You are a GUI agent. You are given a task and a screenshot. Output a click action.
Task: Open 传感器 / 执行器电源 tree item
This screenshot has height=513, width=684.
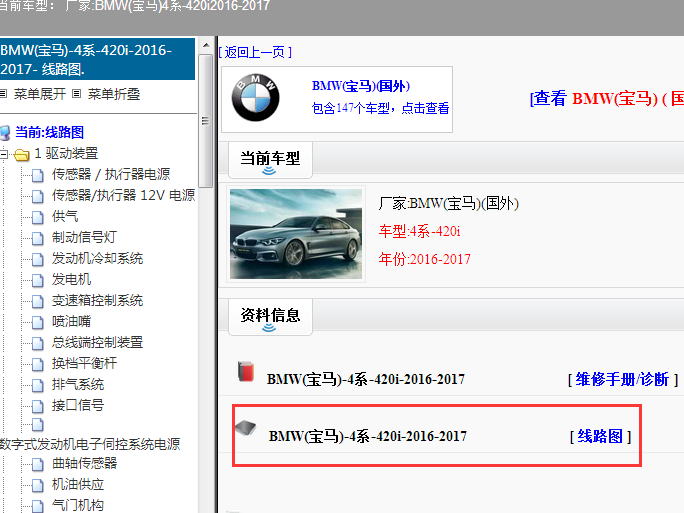point(111,174)
